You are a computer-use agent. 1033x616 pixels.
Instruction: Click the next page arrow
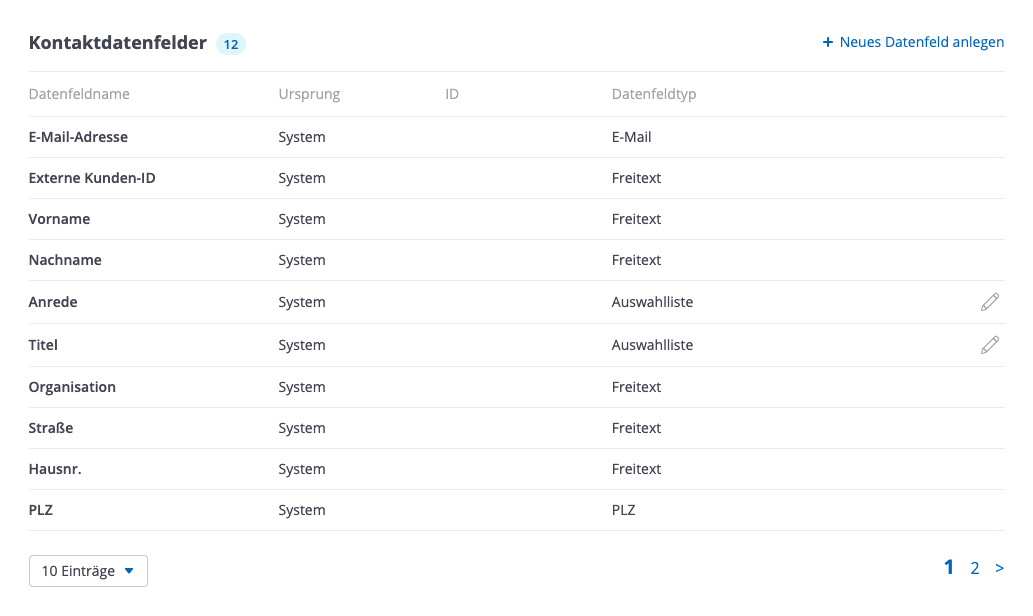[x=999, y=568]
